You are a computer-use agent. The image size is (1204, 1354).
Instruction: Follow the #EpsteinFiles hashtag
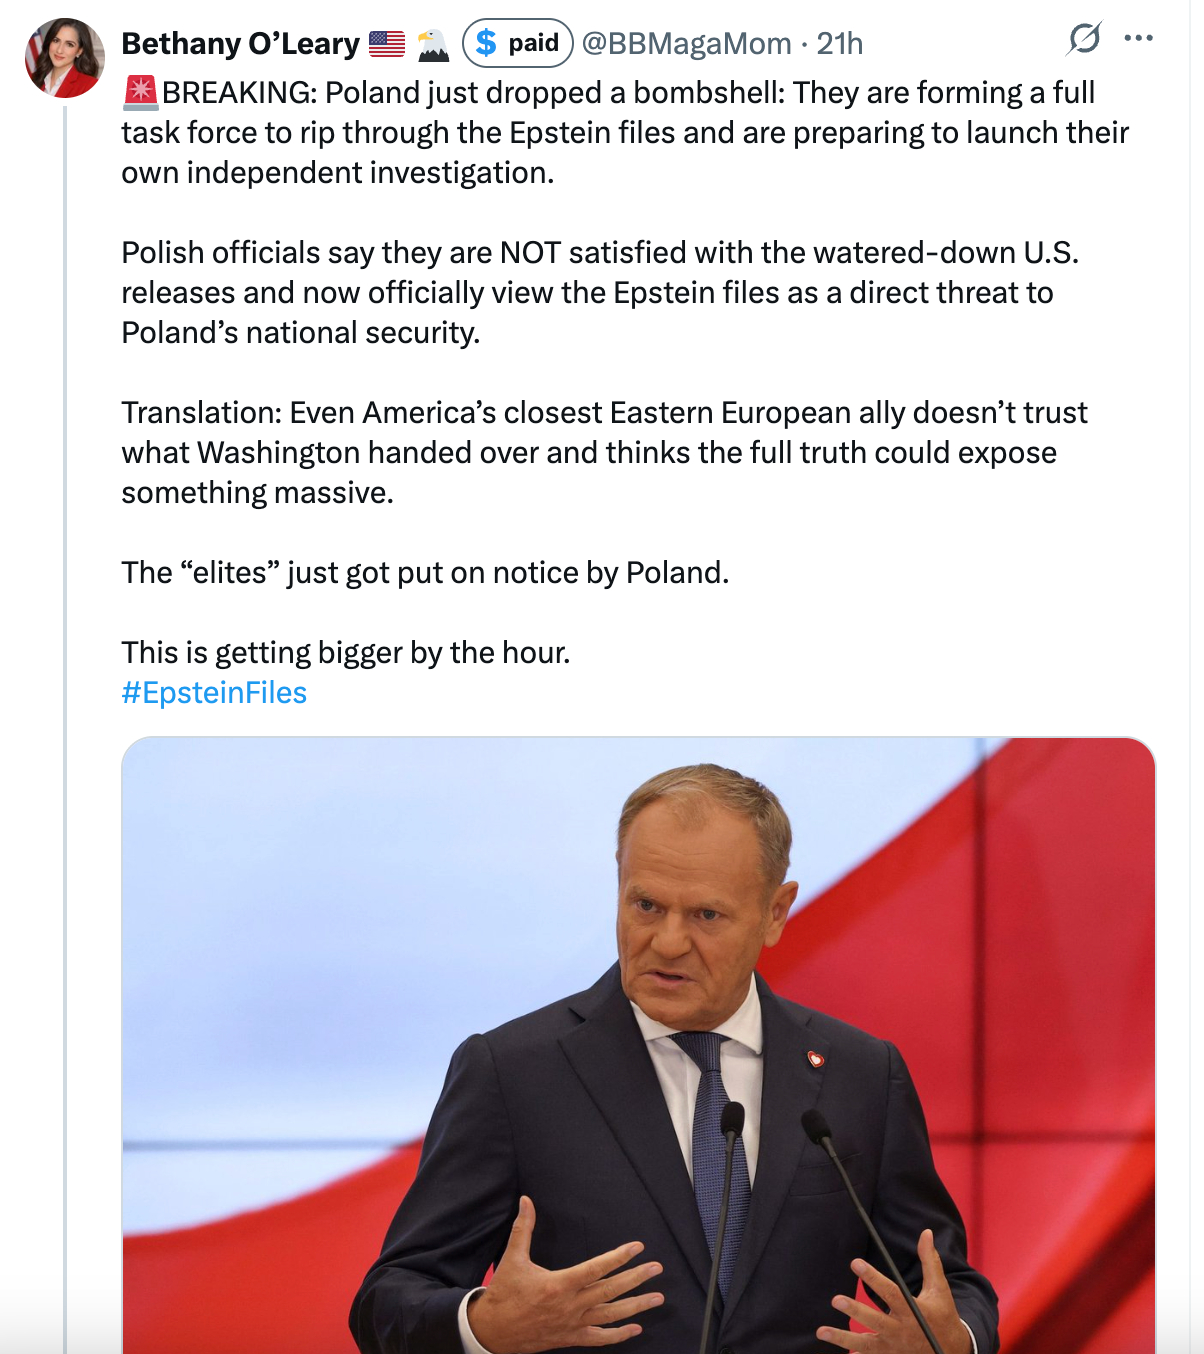(x=214, y=693)
